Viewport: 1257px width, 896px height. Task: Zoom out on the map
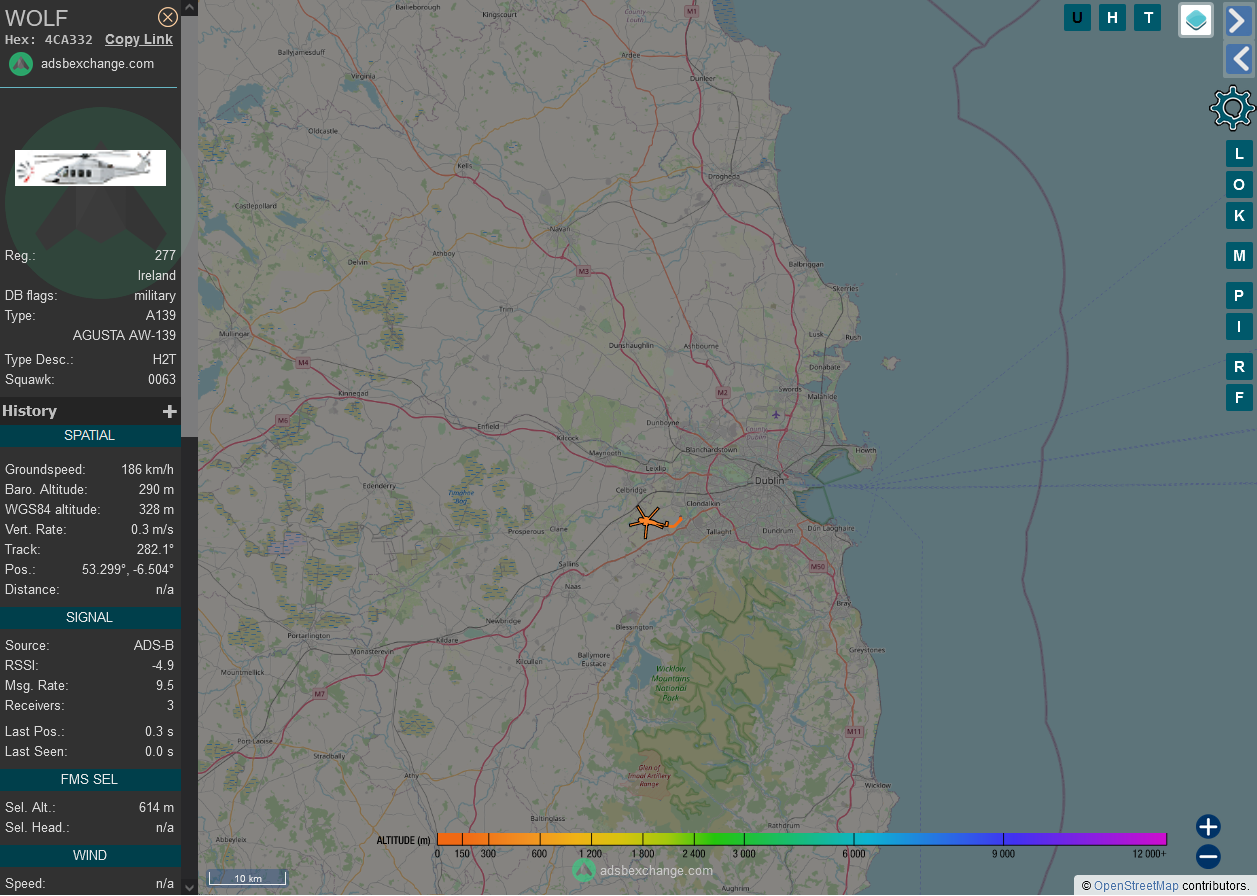pyautogui.click(x=1208, y=857)
